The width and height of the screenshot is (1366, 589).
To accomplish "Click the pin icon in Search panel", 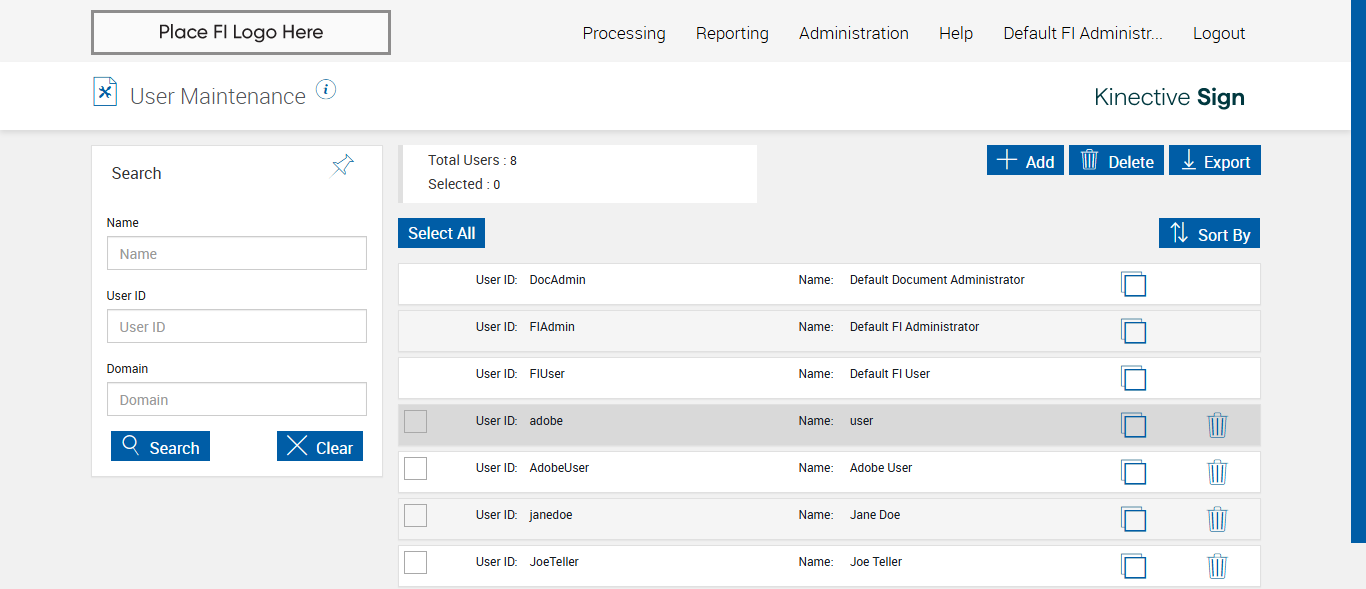I will click(343, 166).
